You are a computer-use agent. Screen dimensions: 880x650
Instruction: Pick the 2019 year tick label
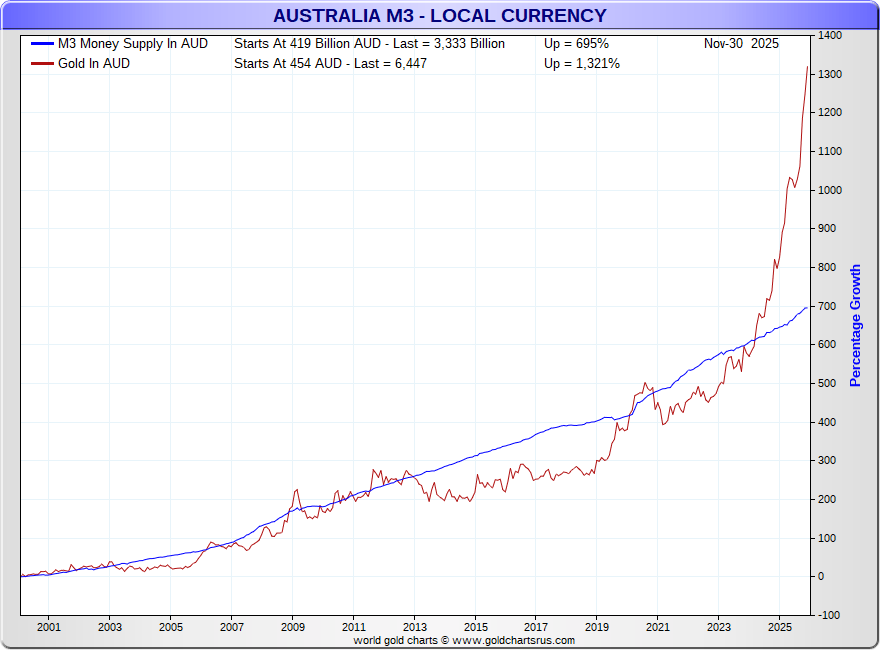596,627
